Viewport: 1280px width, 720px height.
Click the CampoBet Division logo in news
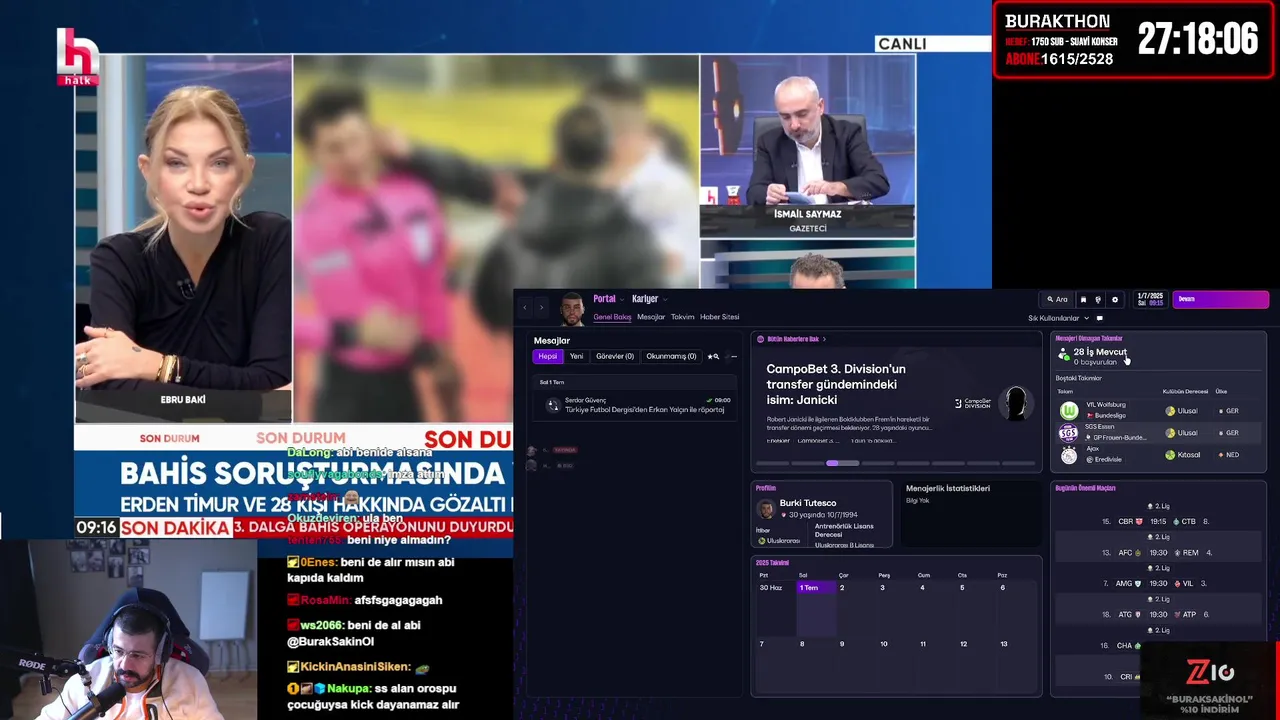[973, 403]
